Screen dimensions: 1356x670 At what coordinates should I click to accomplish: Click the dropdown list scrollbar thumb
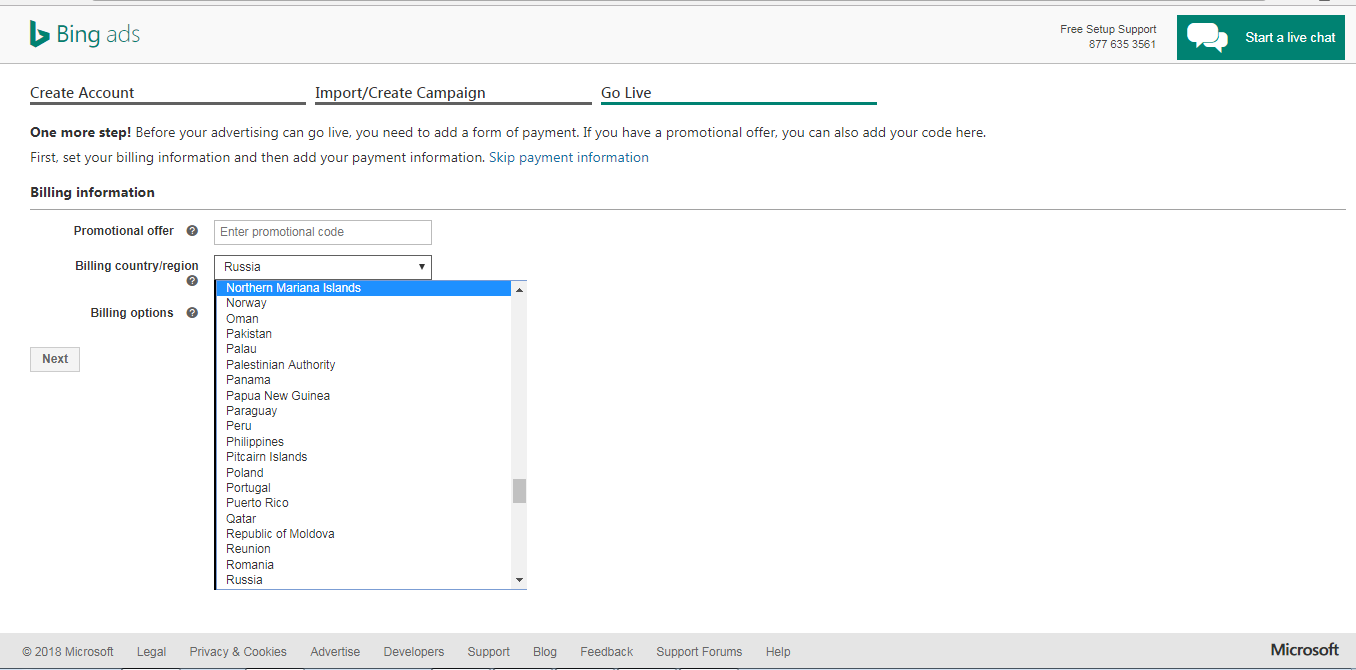519,491
